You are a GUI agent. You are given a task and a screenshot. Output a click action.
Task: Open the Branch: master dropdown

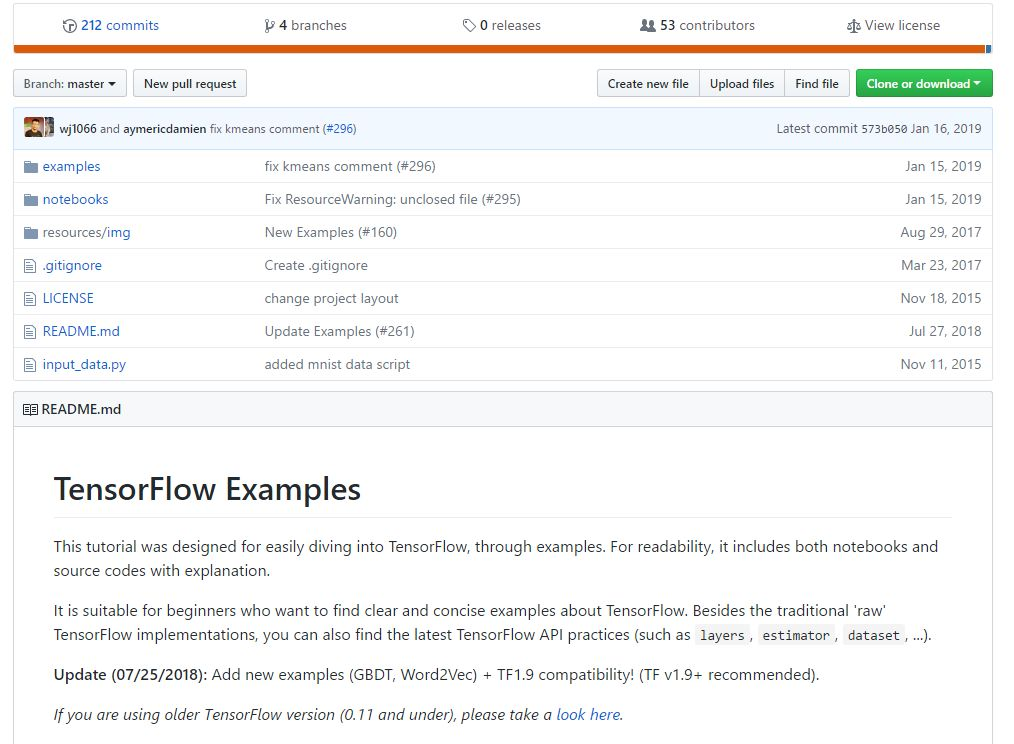70,83
